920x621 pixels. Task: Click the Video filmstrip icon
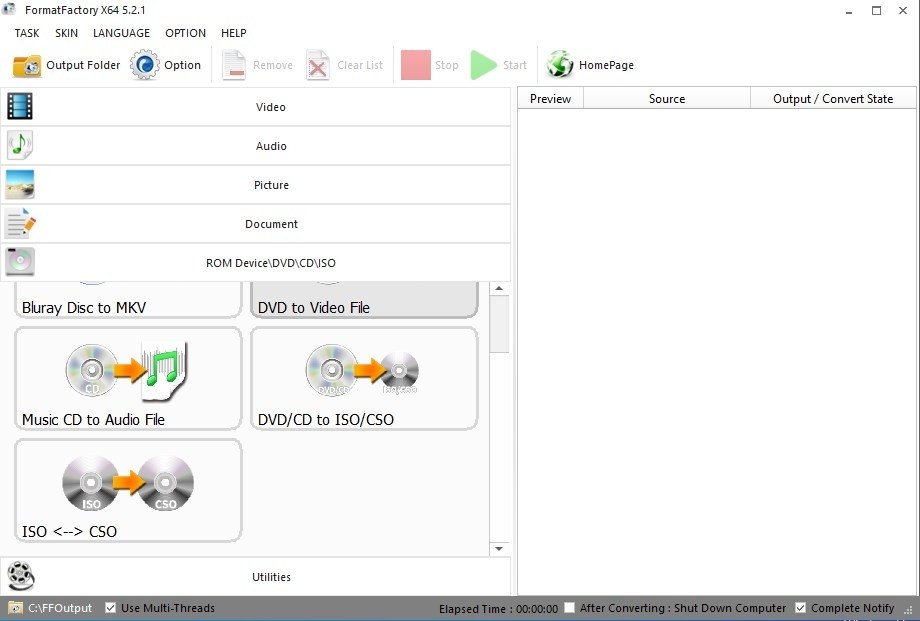(20, 106)
